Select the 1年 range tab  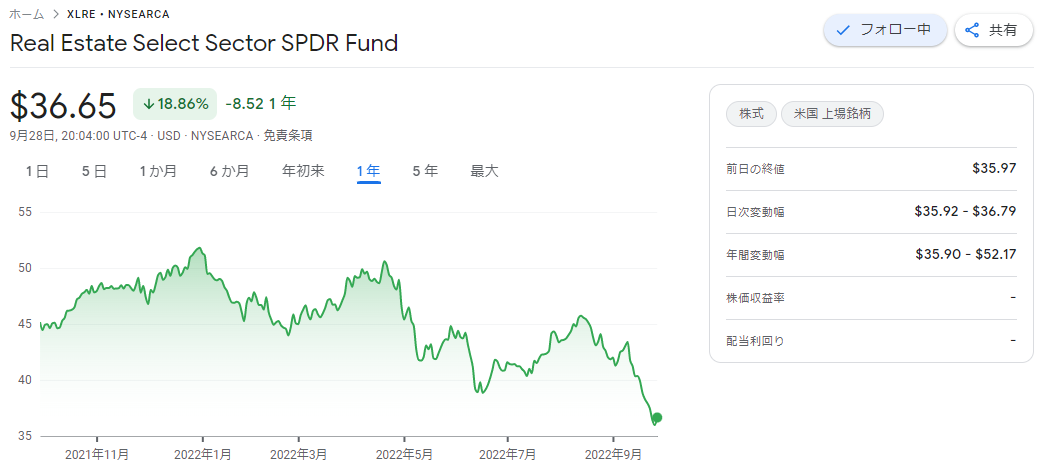click(369, 172)
